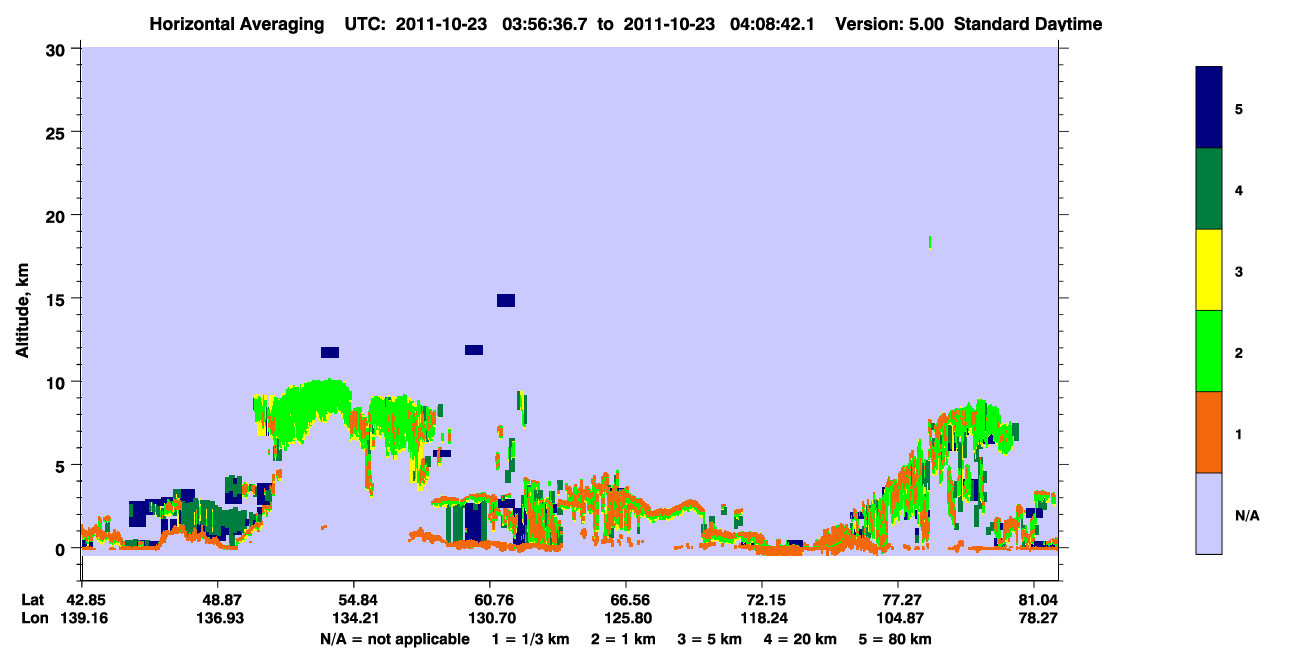Click the orange colorbar segment for 1
The width and height of the screenshot is (1300, 667).
pyautogui.click(x=1209, y=432)
